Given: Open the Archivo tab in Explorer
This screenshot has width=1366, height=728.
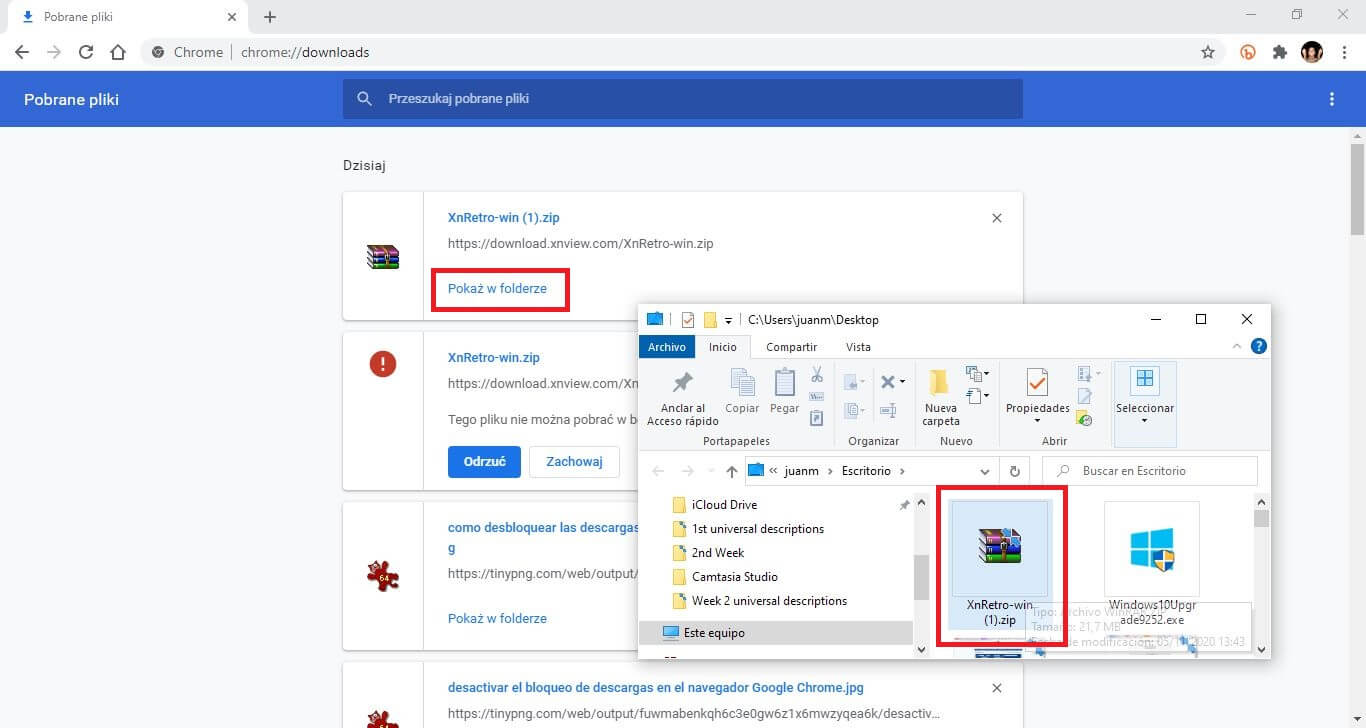Looking at the screenshot, I should point(667,346).
